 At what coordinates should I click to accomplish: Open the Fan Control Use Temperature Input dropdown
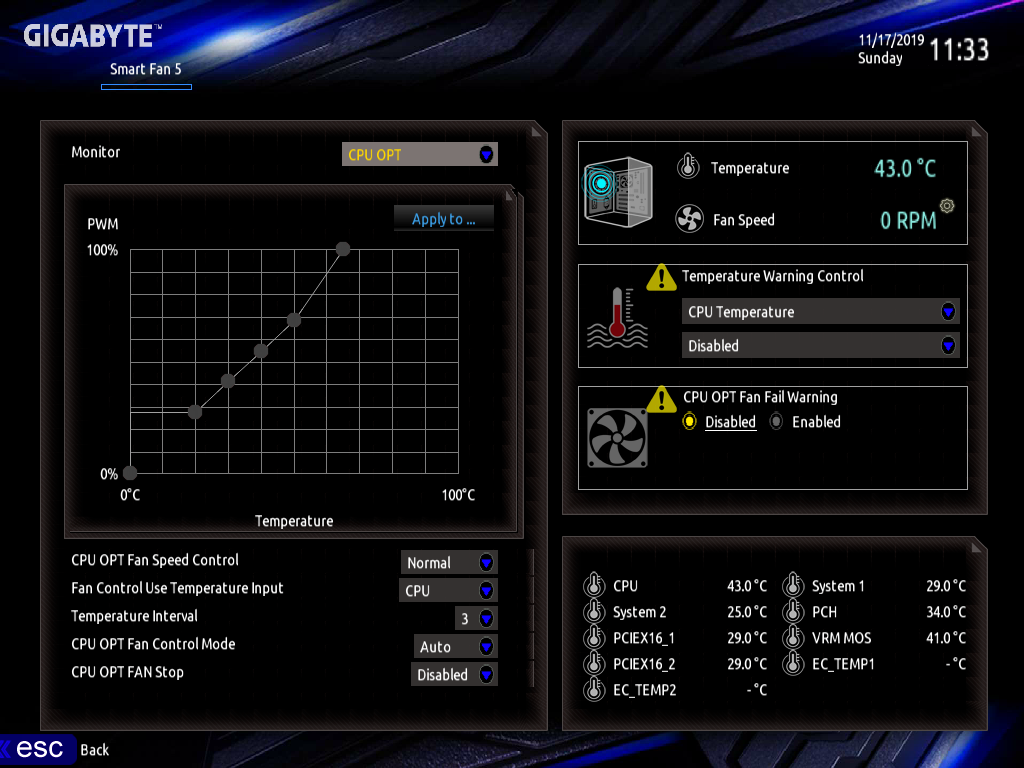pyautogui.click(x=448, y=590)
